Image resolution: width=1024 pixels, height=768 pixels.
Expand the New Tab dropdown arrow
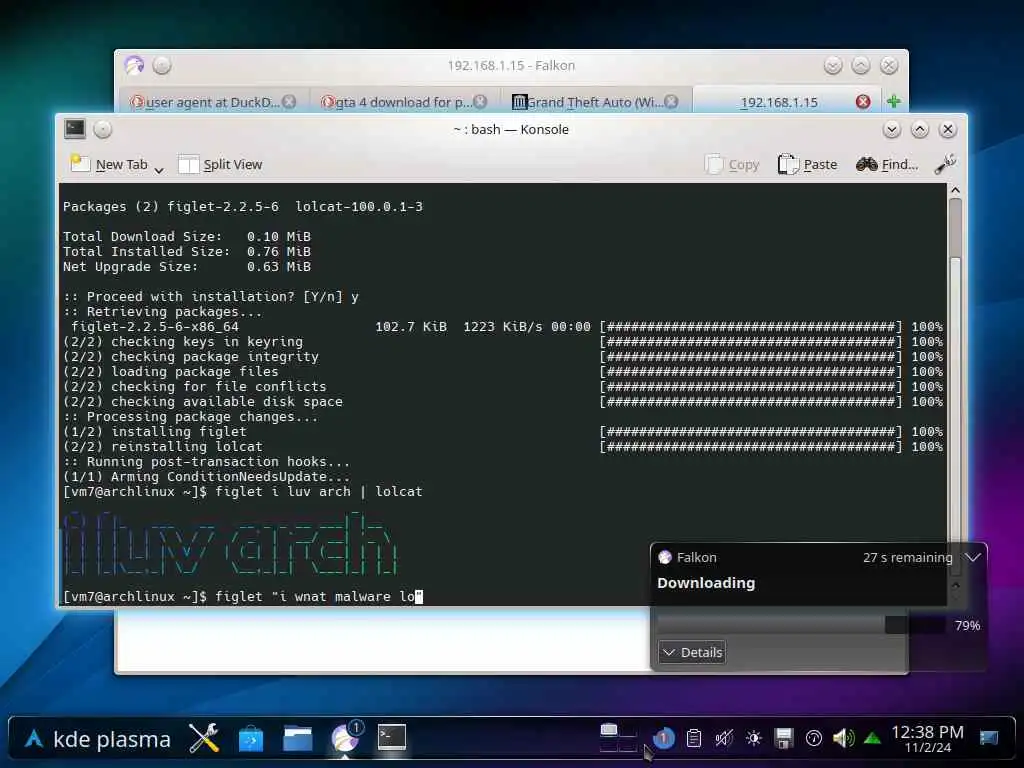(x=159, y=169)
